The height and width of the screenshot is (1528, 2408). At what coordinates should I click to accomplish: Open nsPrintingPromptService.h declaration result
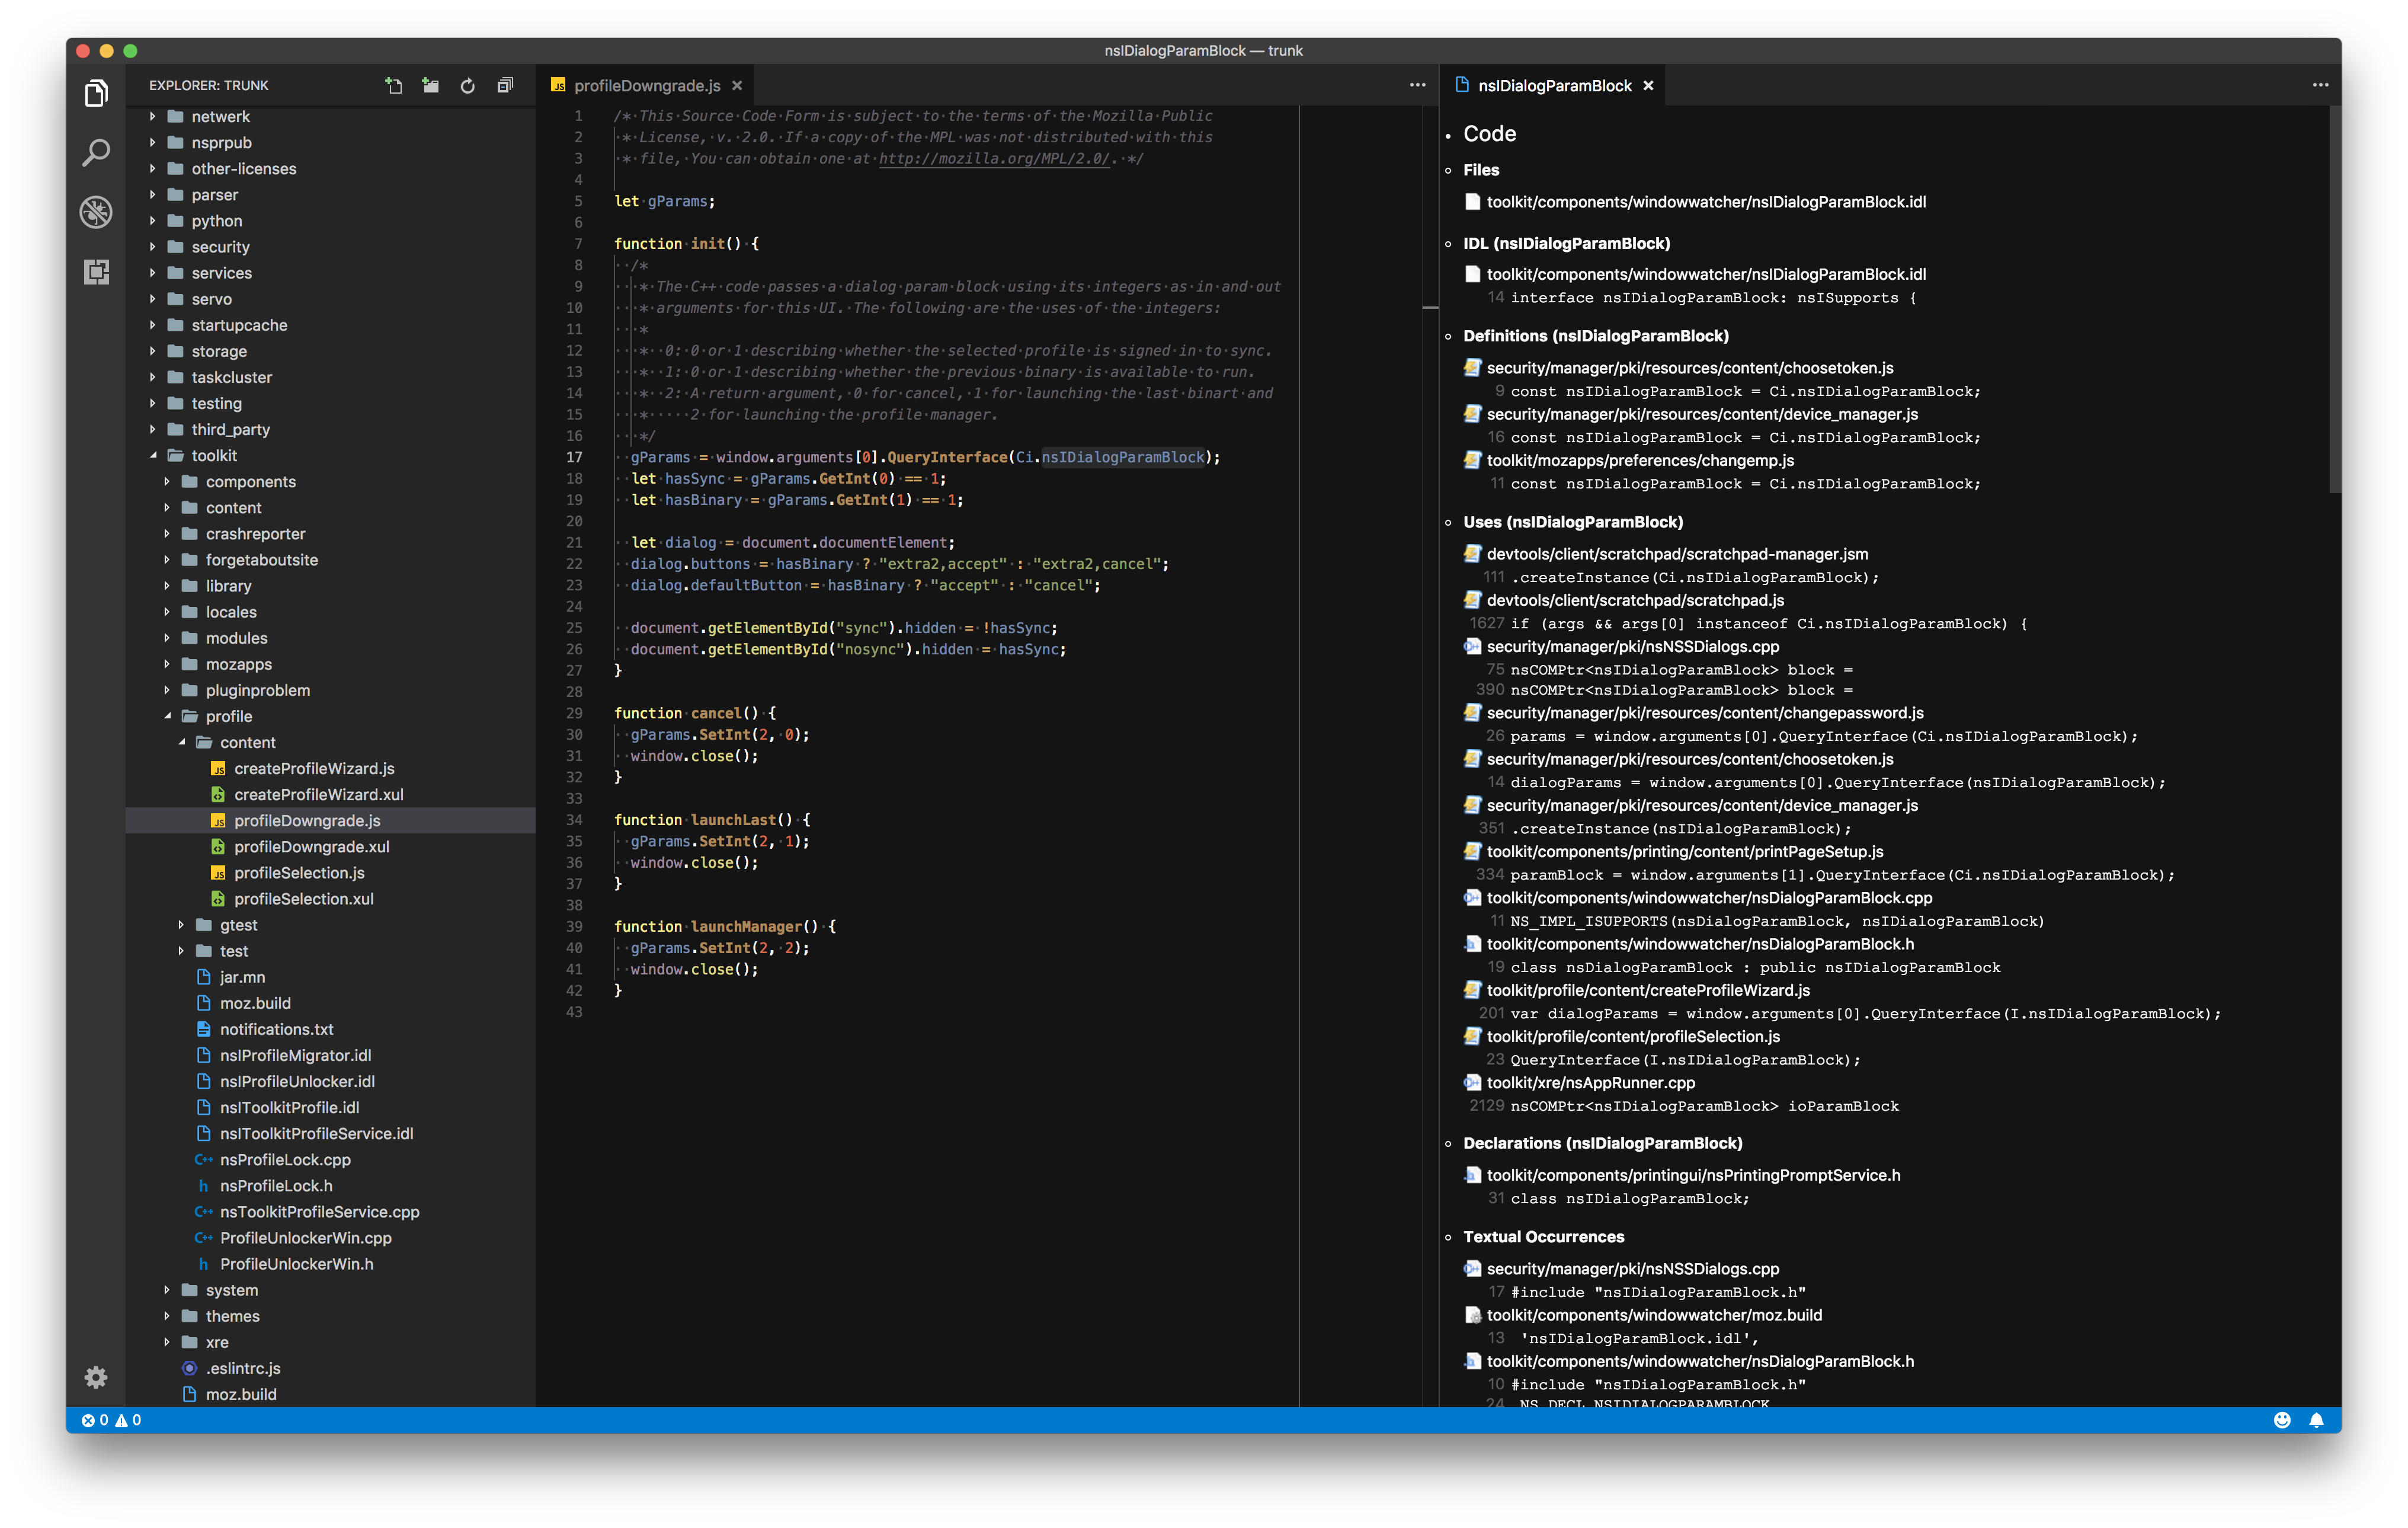click(x=1693, y=1176)
